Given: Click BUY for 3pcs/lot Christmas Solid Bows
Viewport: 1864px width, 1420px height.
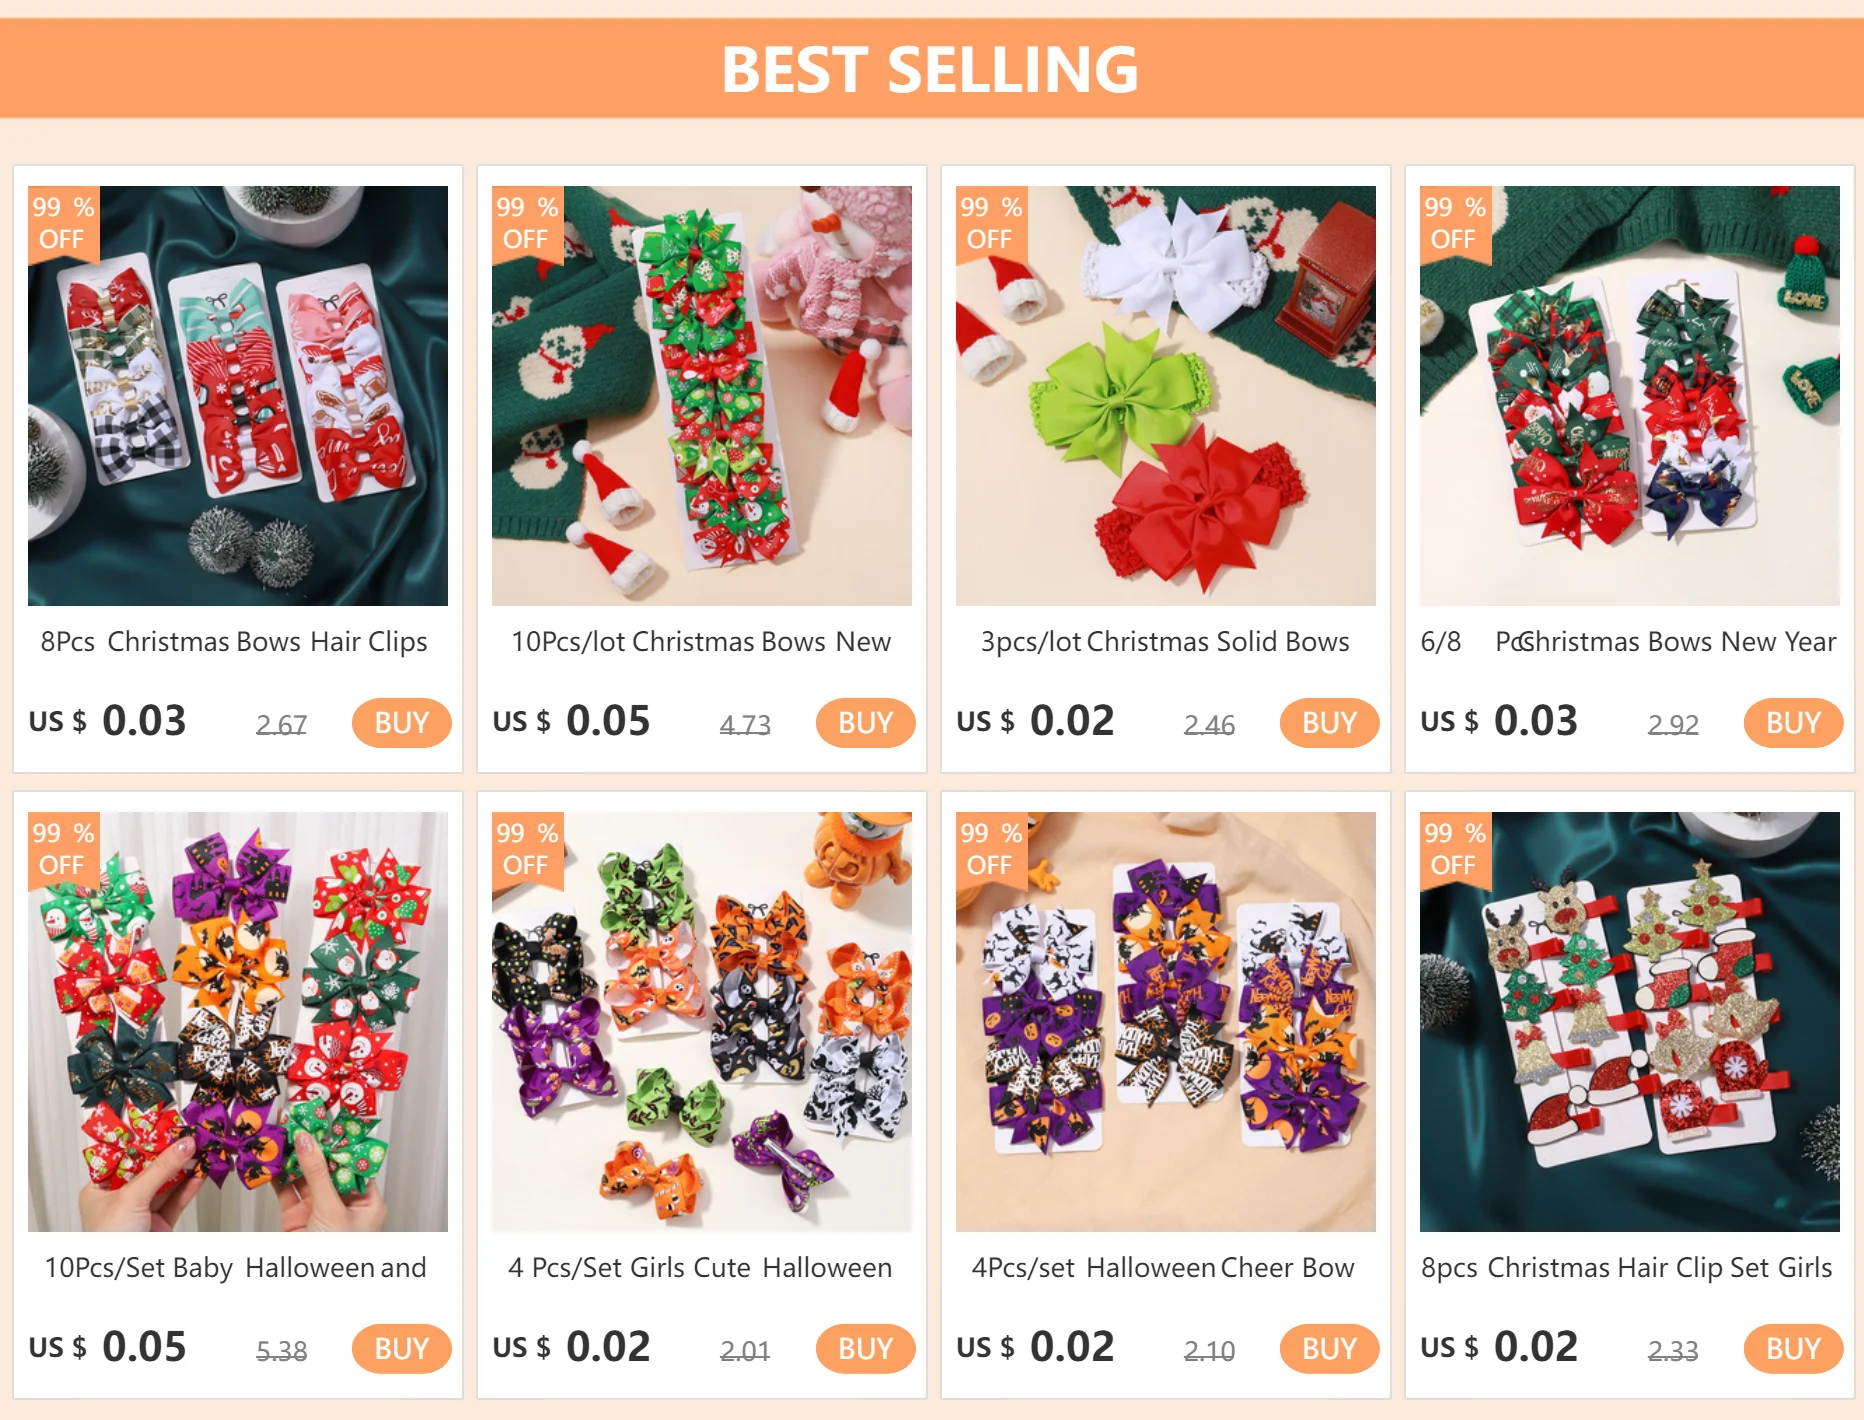Looking at the screenshot, I should 1329,722.
